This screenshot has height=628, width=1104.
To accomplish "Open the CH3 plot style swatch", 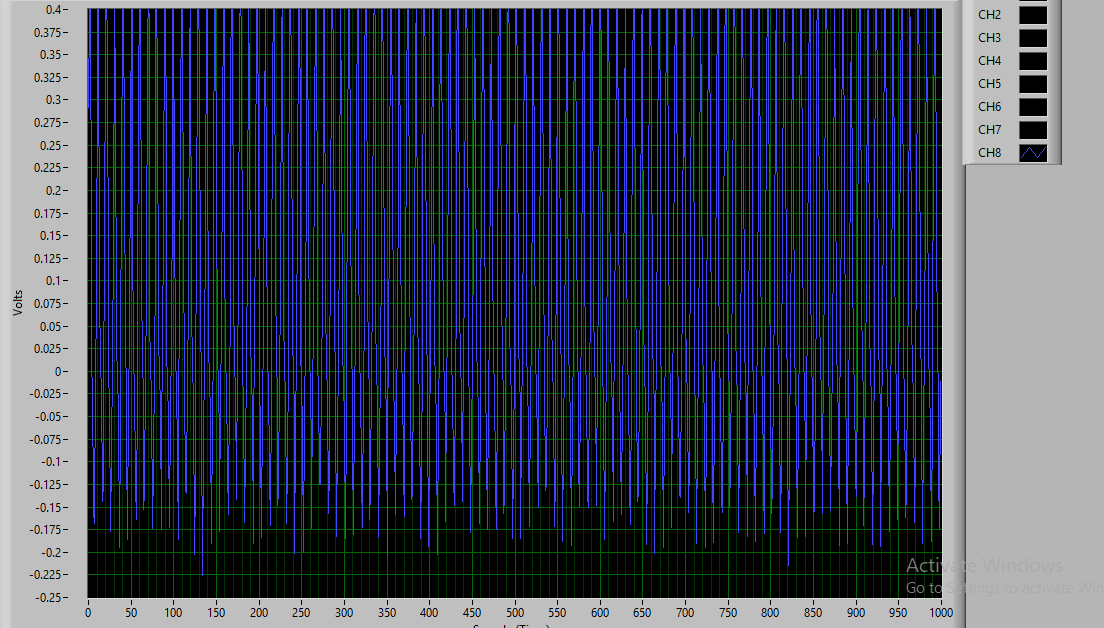I will point(1033,38).
